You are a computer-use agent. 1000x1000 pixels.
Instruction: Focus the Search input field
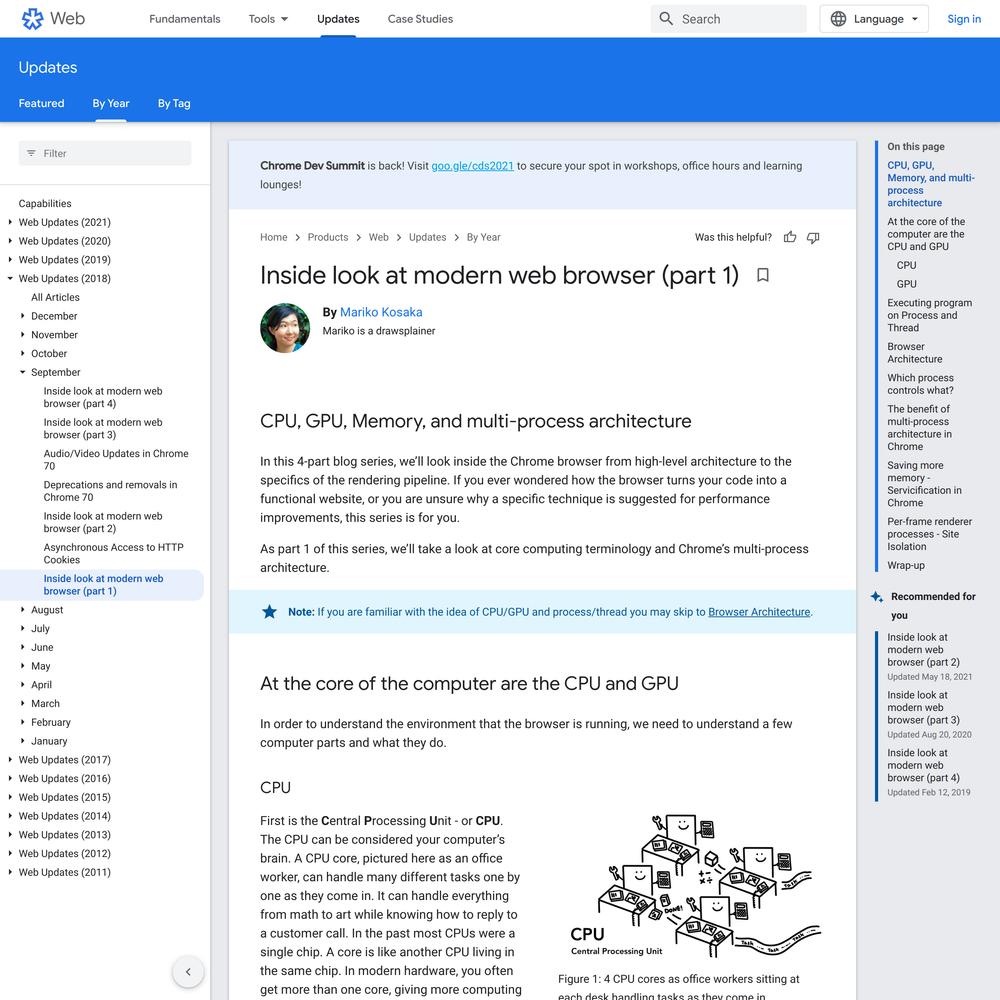[728, 18]
